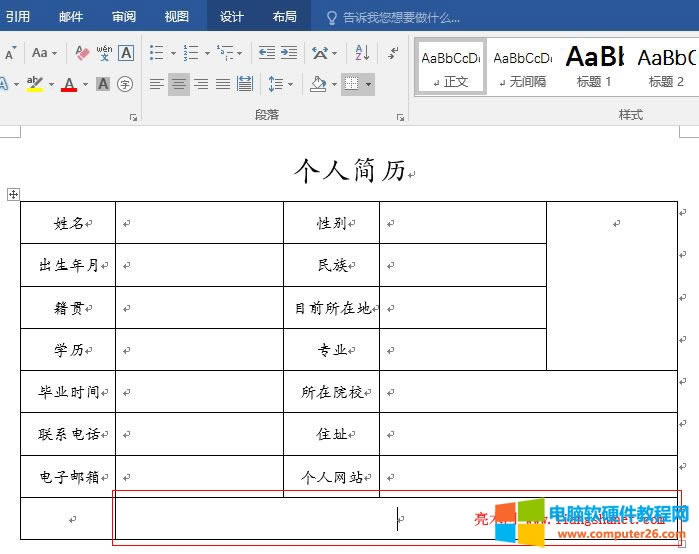
Task: Click the Sort A-Z icon
Action: tap(362, 53)
